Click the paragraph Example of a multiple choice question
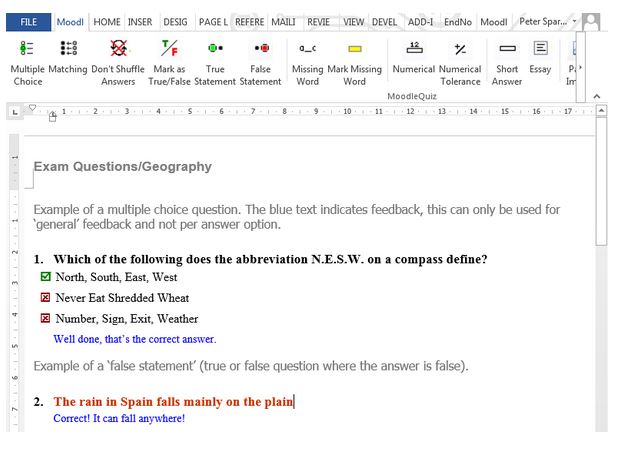Screen dimensions: 618x451 point(296,217)
